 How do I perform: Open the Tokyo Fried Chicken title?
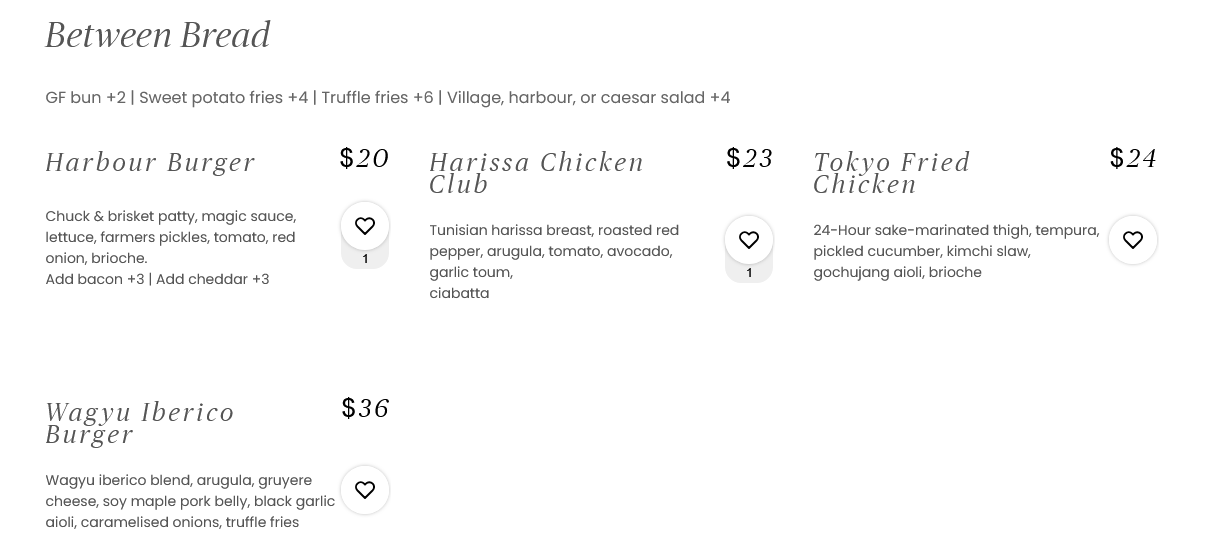(891, 173)
